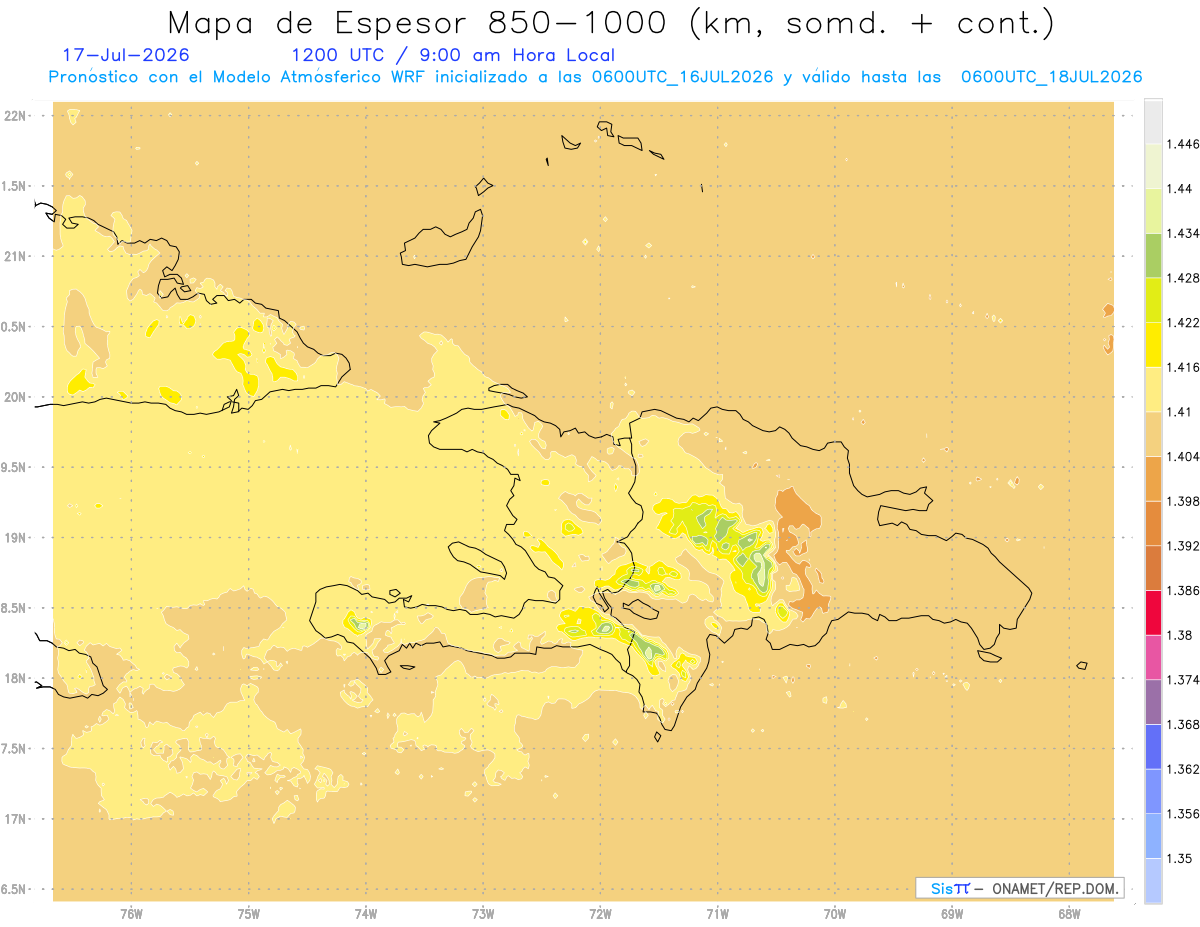The image size is (1200, 927).
Task: Click the forecast date '17-Jul-2026'
Action: pos(125,56)
